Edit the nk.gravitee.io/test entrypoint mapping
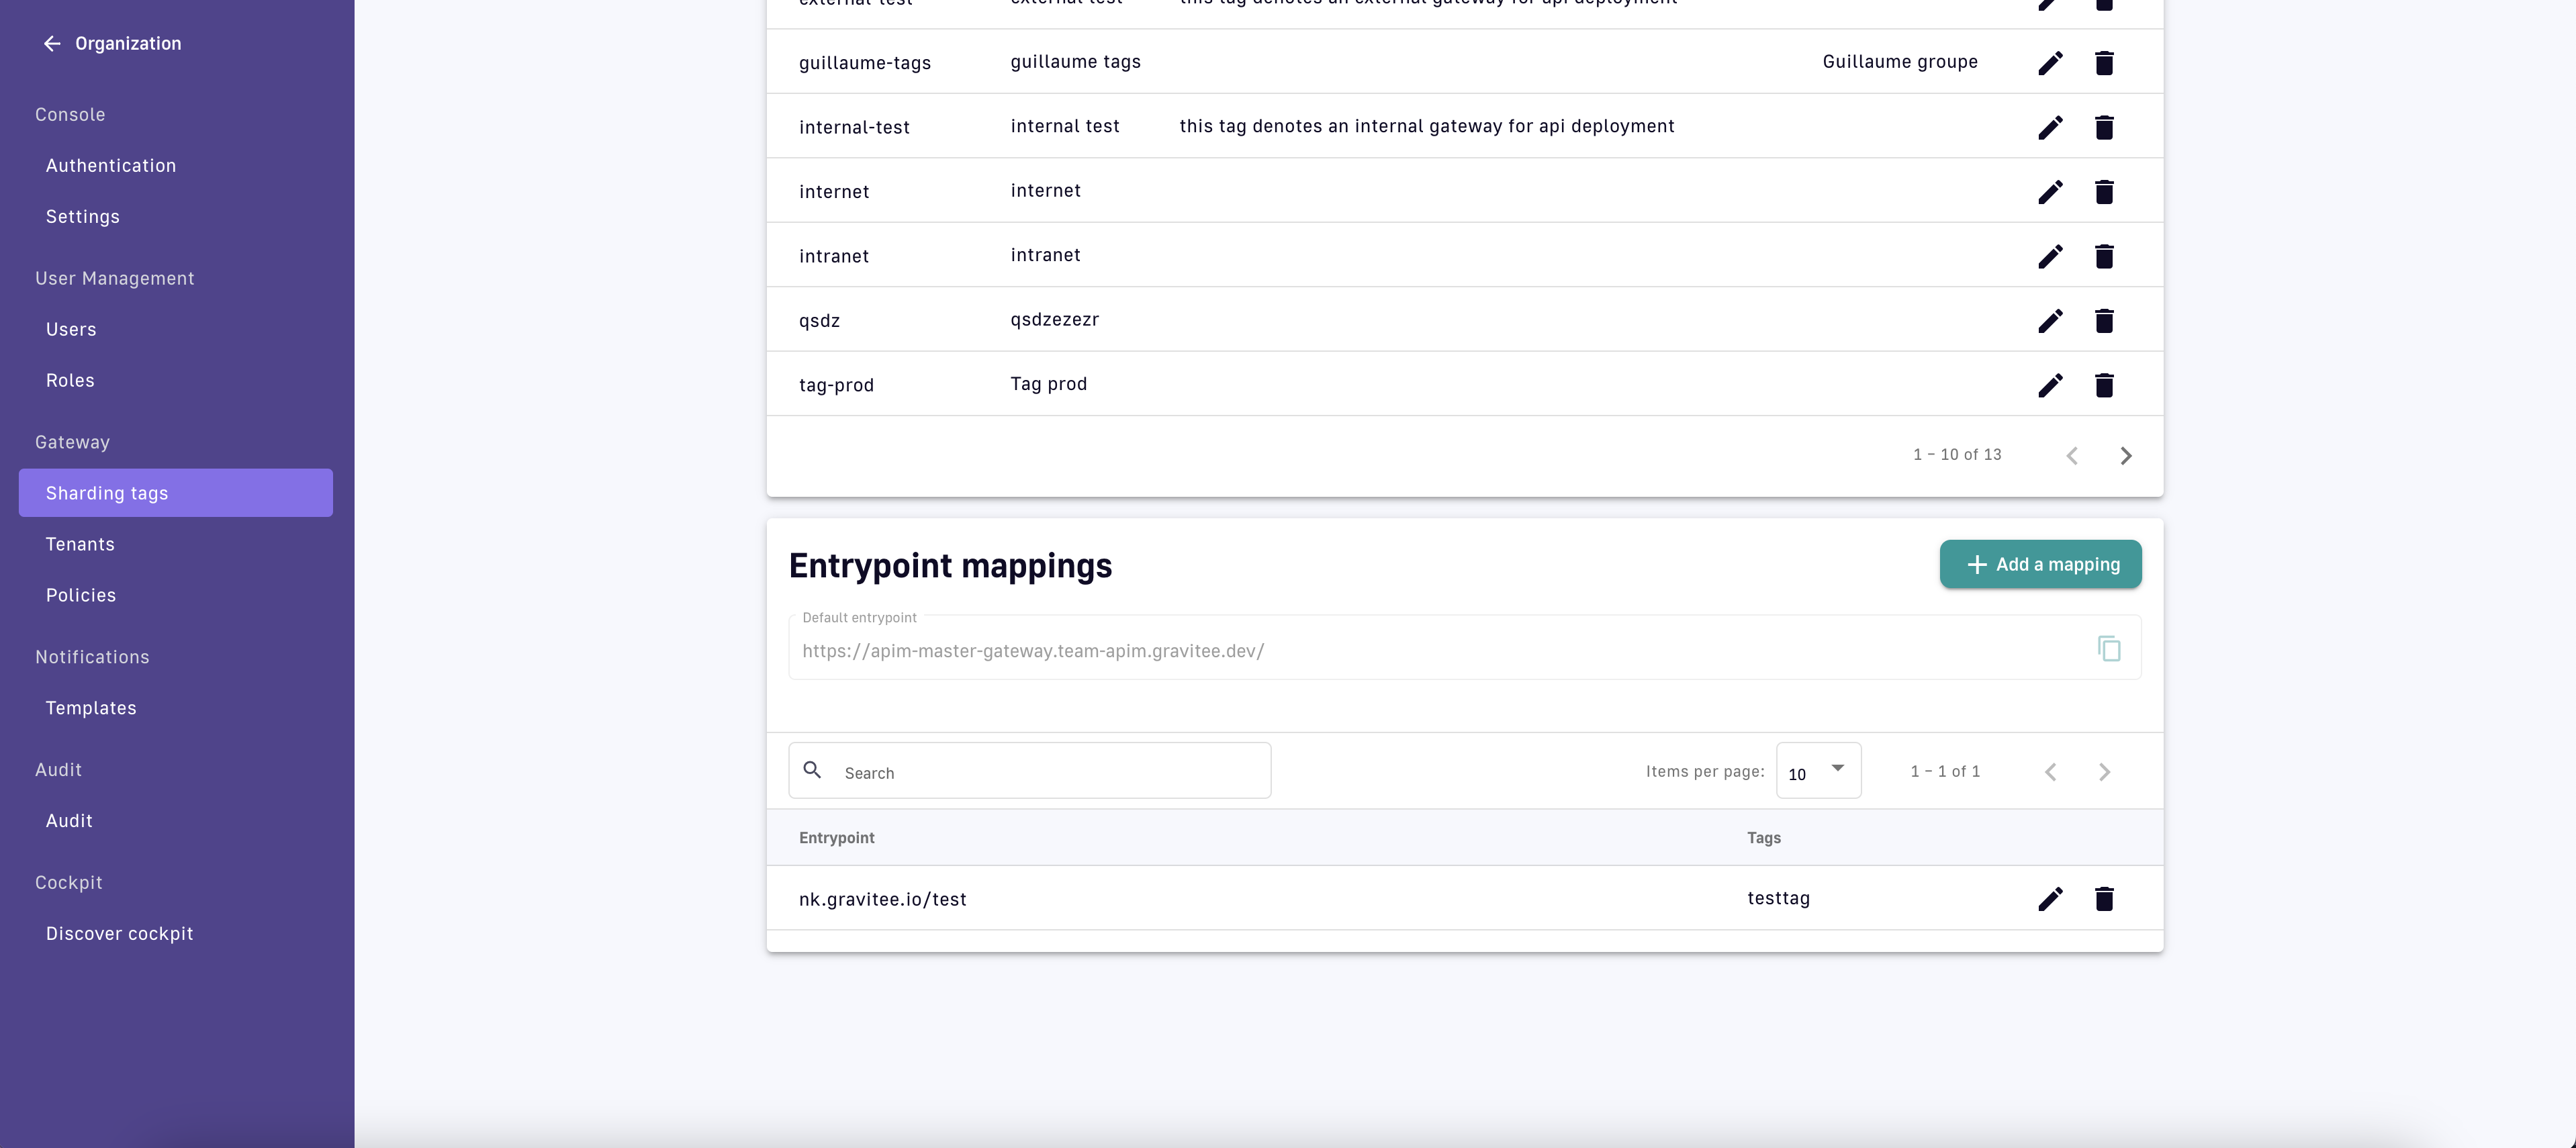 click(2050, 899)
